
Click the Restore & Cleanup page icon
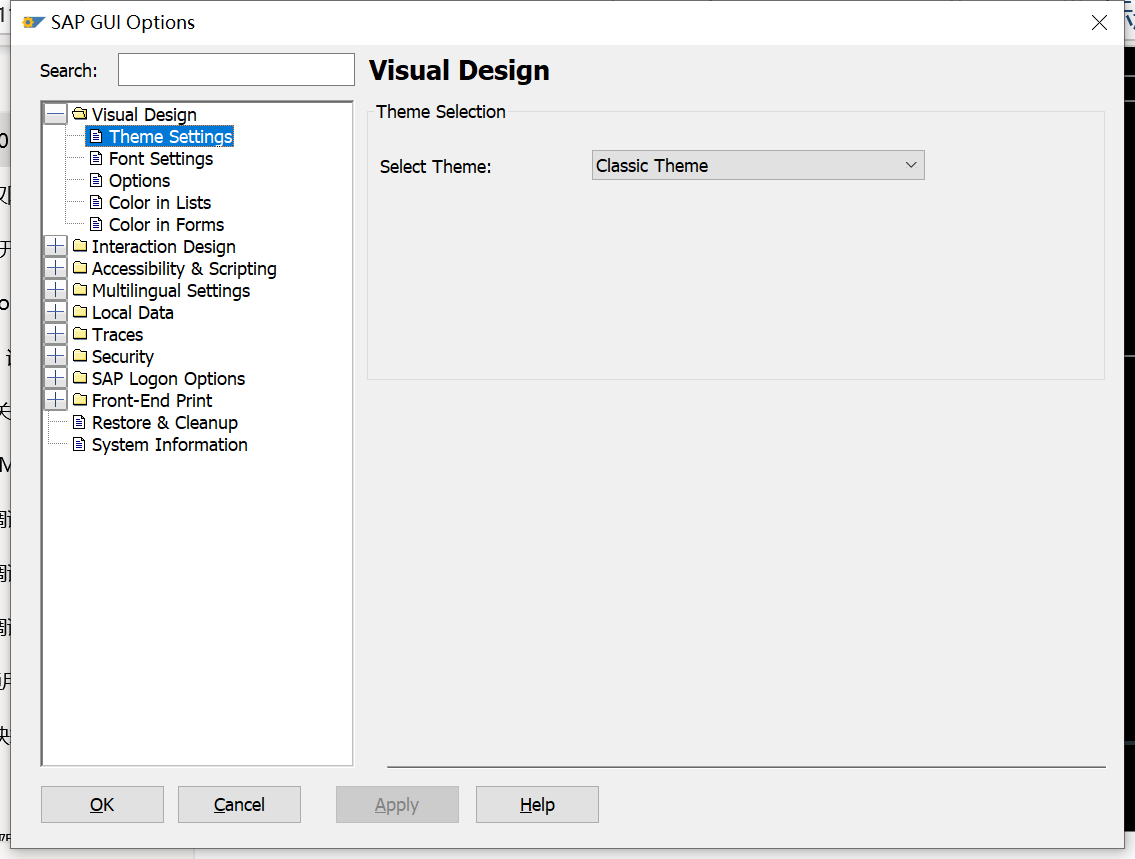coord(80,423)
